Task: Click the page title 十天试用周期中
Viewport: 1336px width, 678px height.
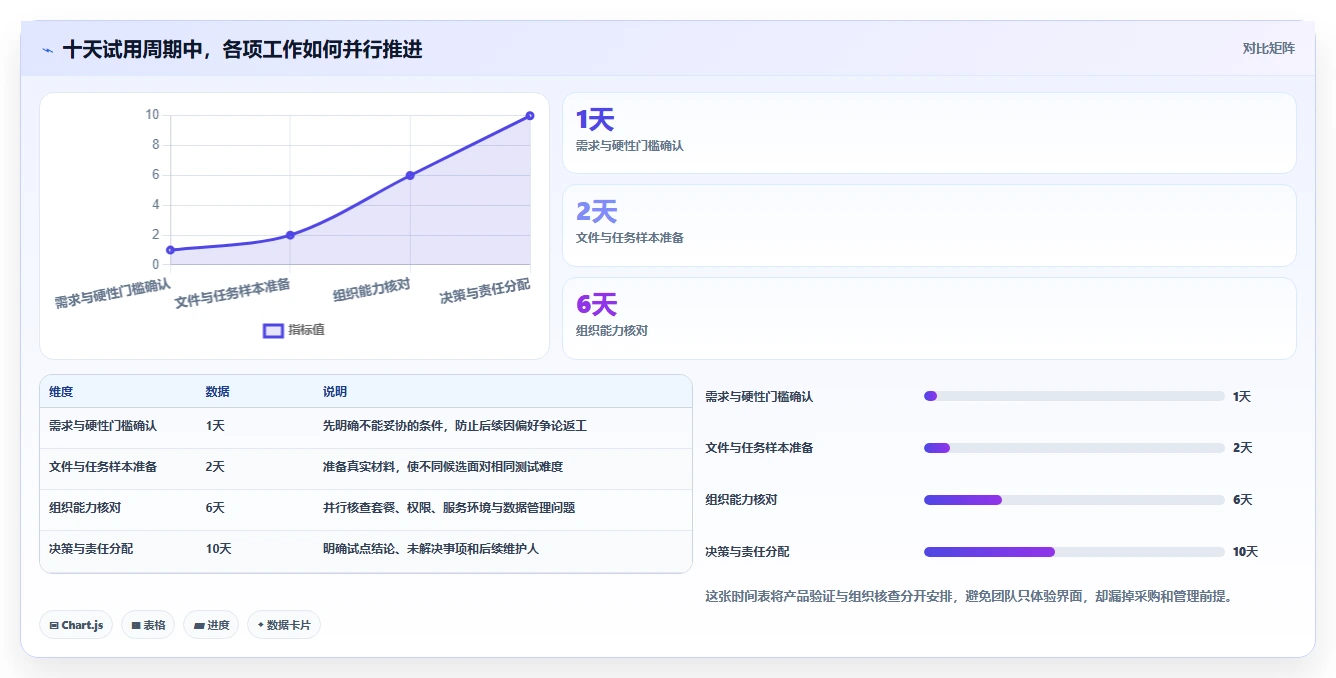Action: 242,49
